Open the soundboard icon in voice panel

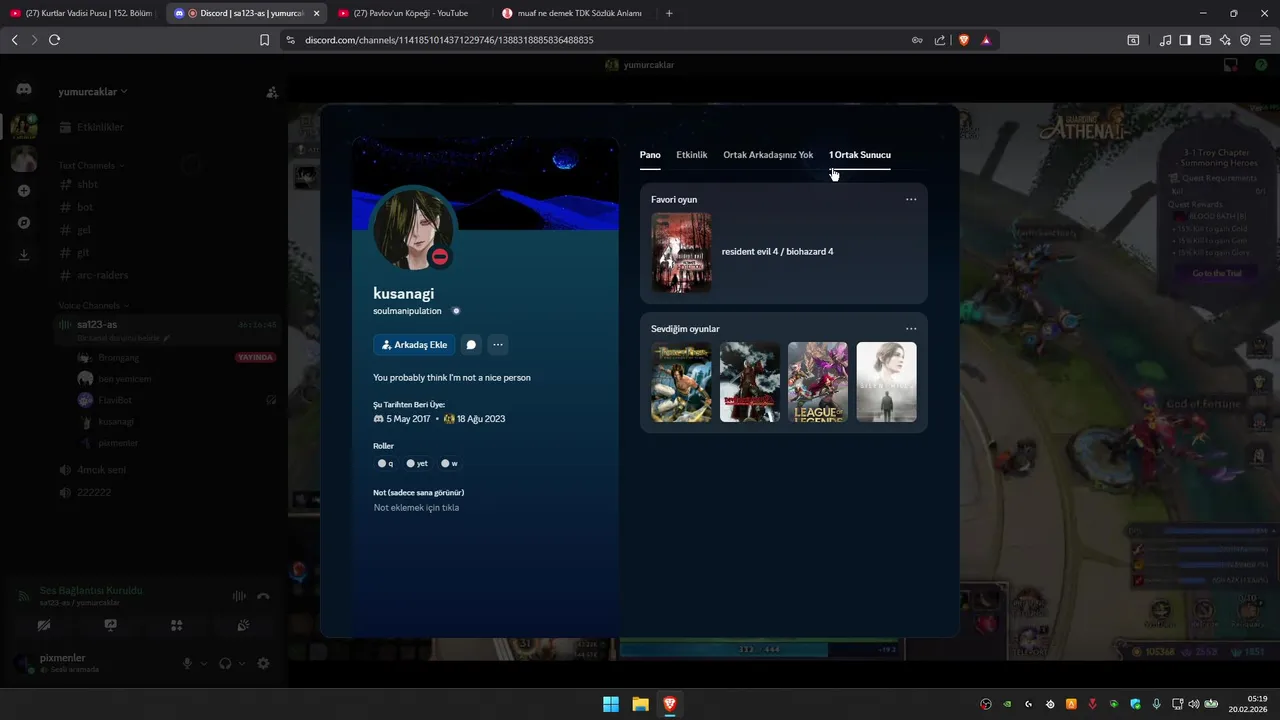tap(242, 625)
